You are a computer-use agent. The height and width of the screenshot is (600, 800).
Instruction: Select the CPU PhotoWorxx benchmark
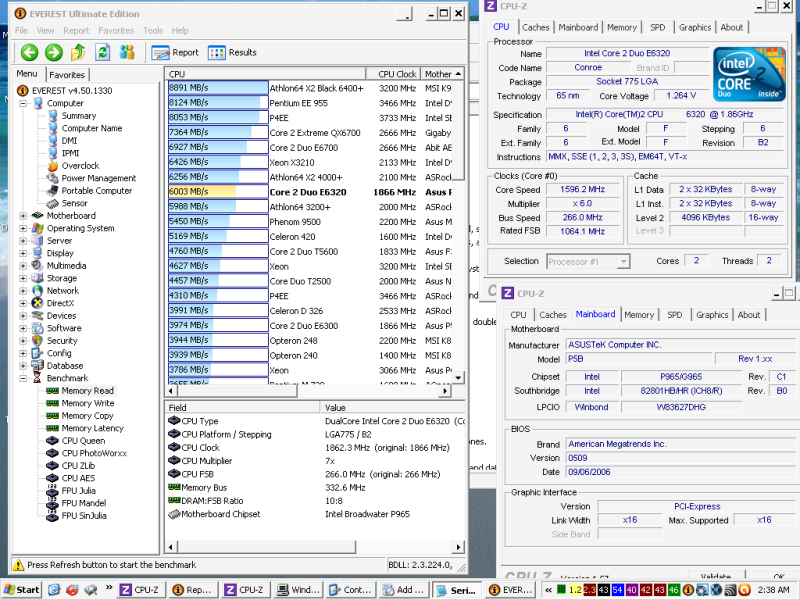[94, 453]
